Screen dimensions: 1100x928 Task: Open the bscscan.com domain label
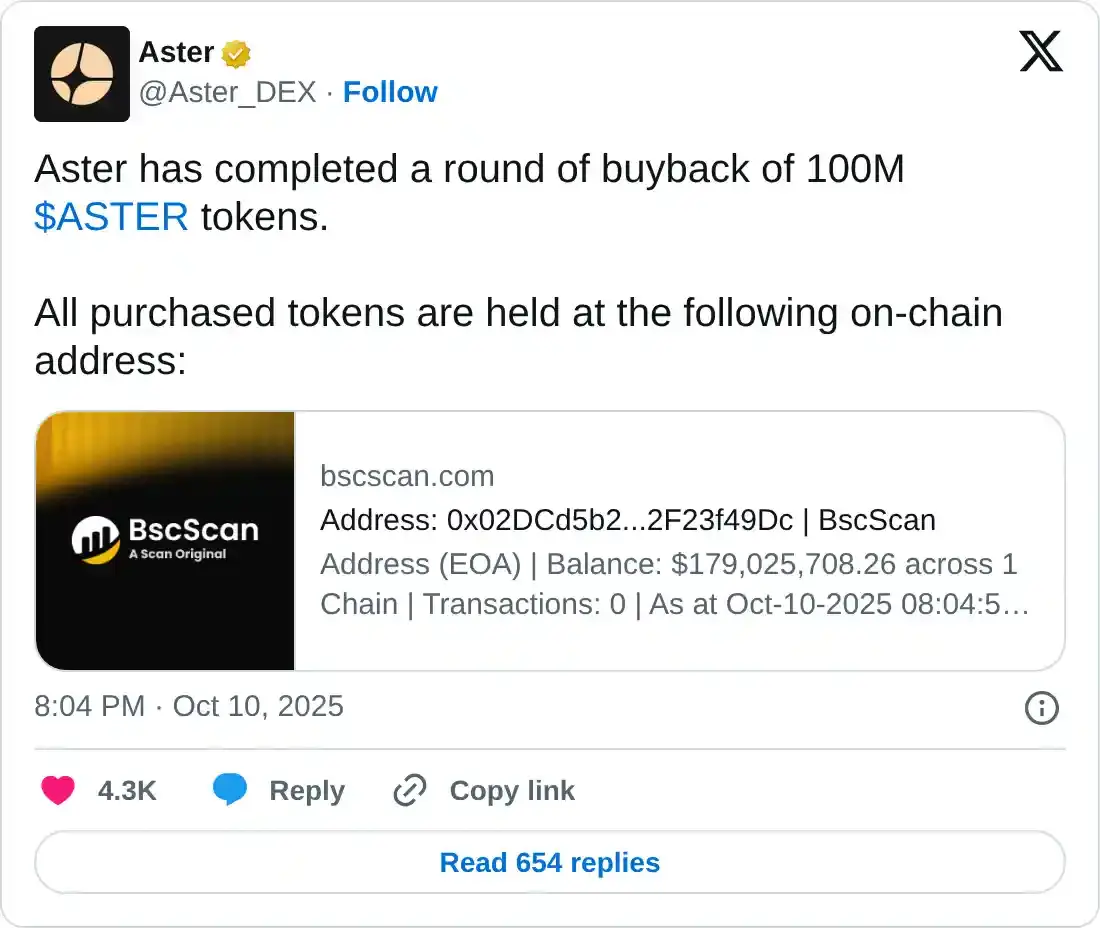pos(407,476)
